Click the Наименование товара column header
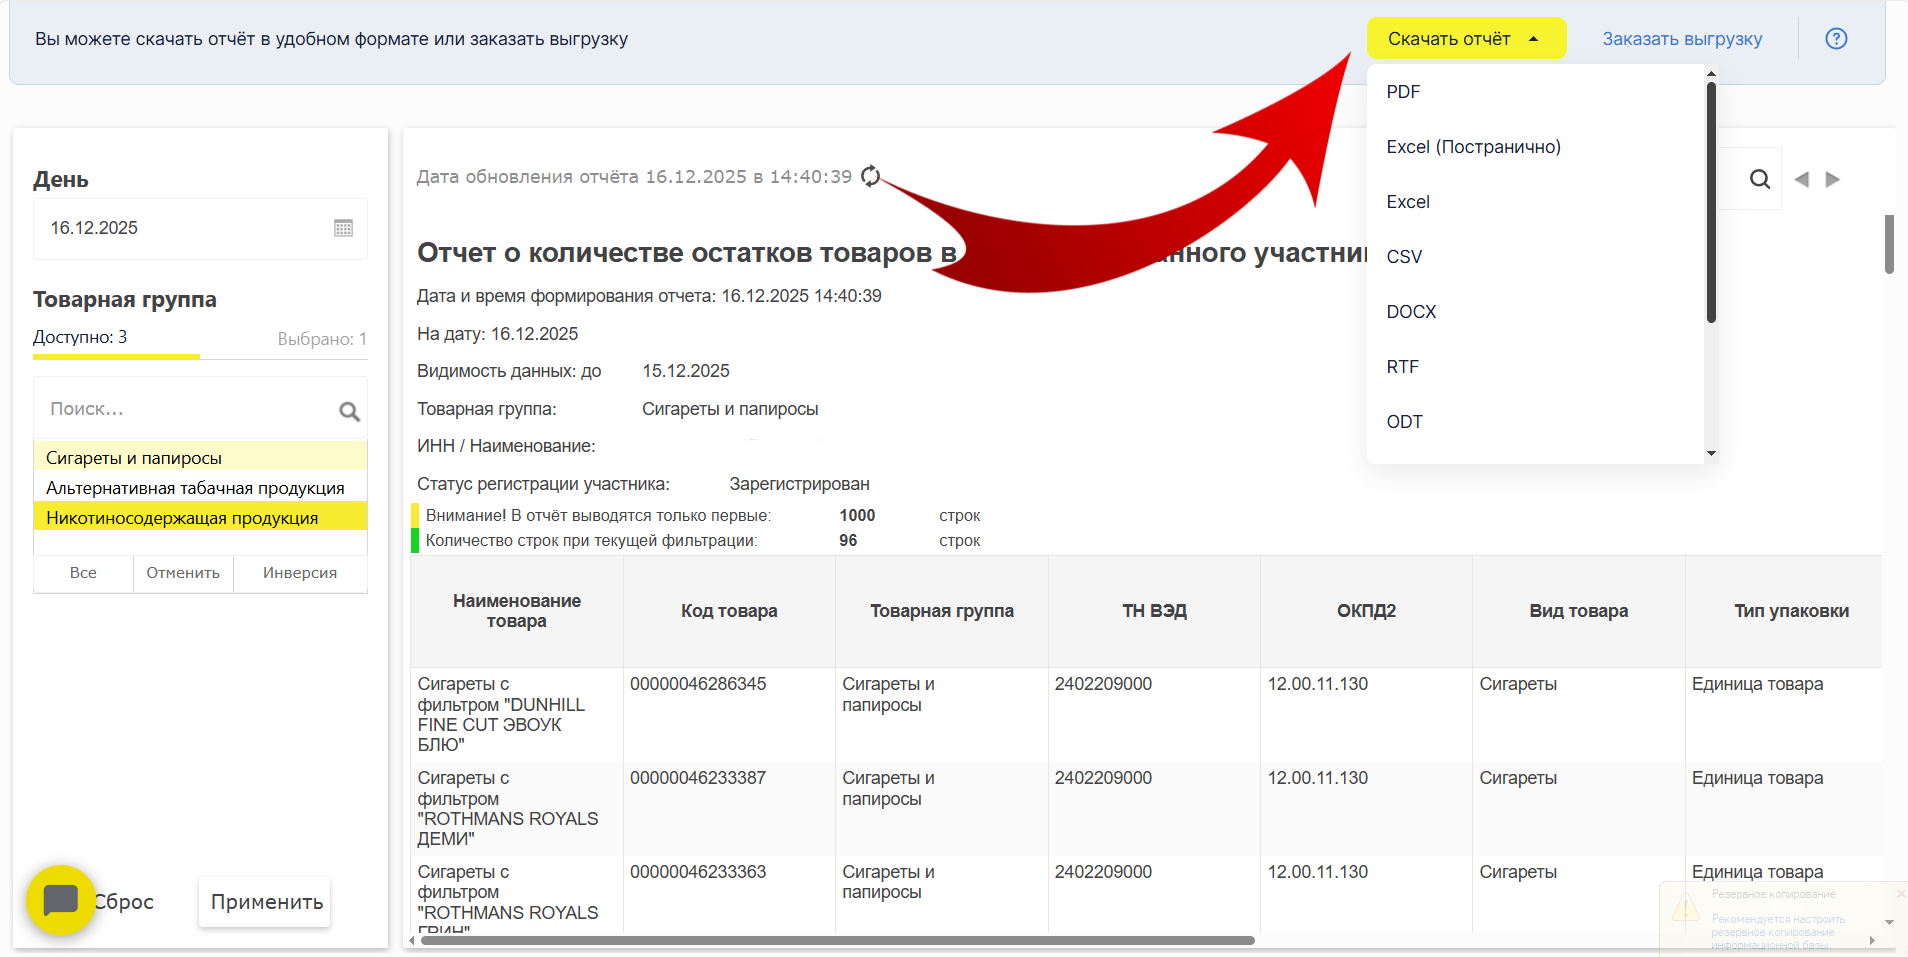Image resolution: width=1908 pixels, height=957 pixels. click(x=517, y=611)
